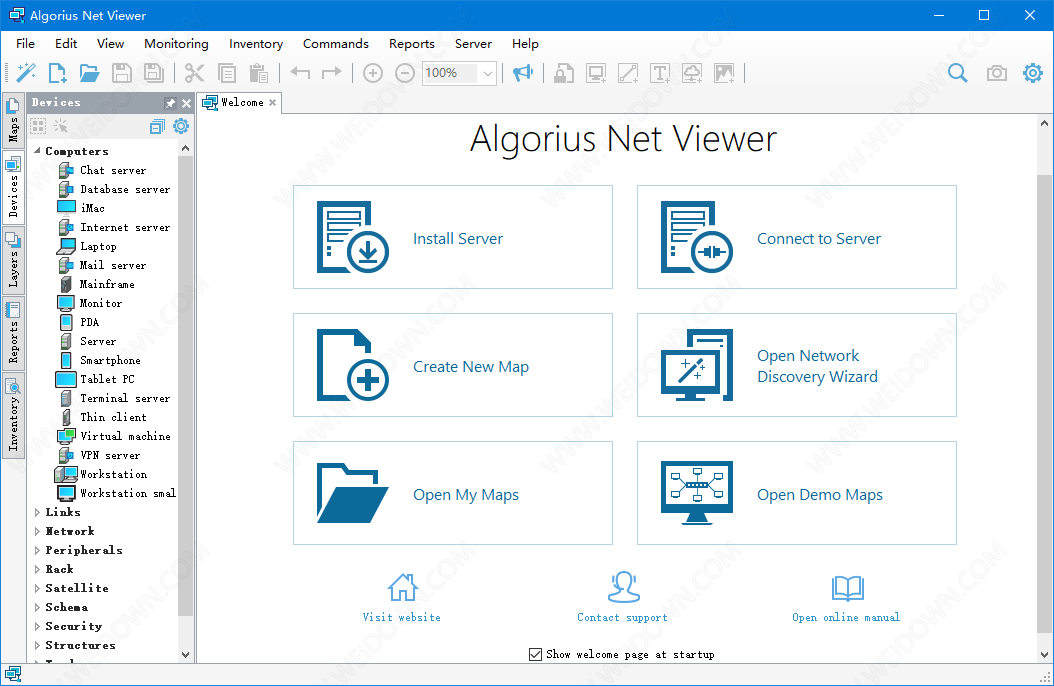Zoom in with the plus circle icon
The image size is (1054, 686).
pos(372,73)
